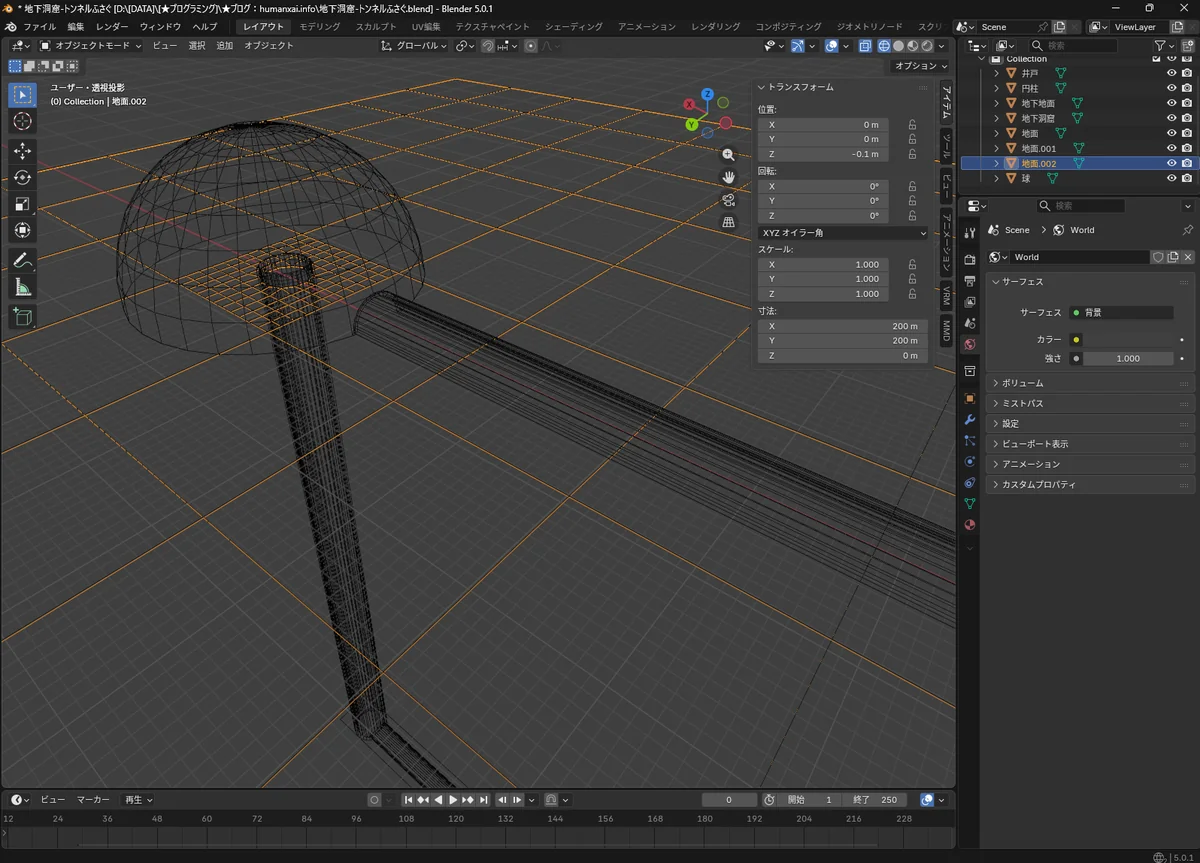Switch to the モデリング workspace tab
The height and width of the screenshot is (863, 1200).
point(319,27)
